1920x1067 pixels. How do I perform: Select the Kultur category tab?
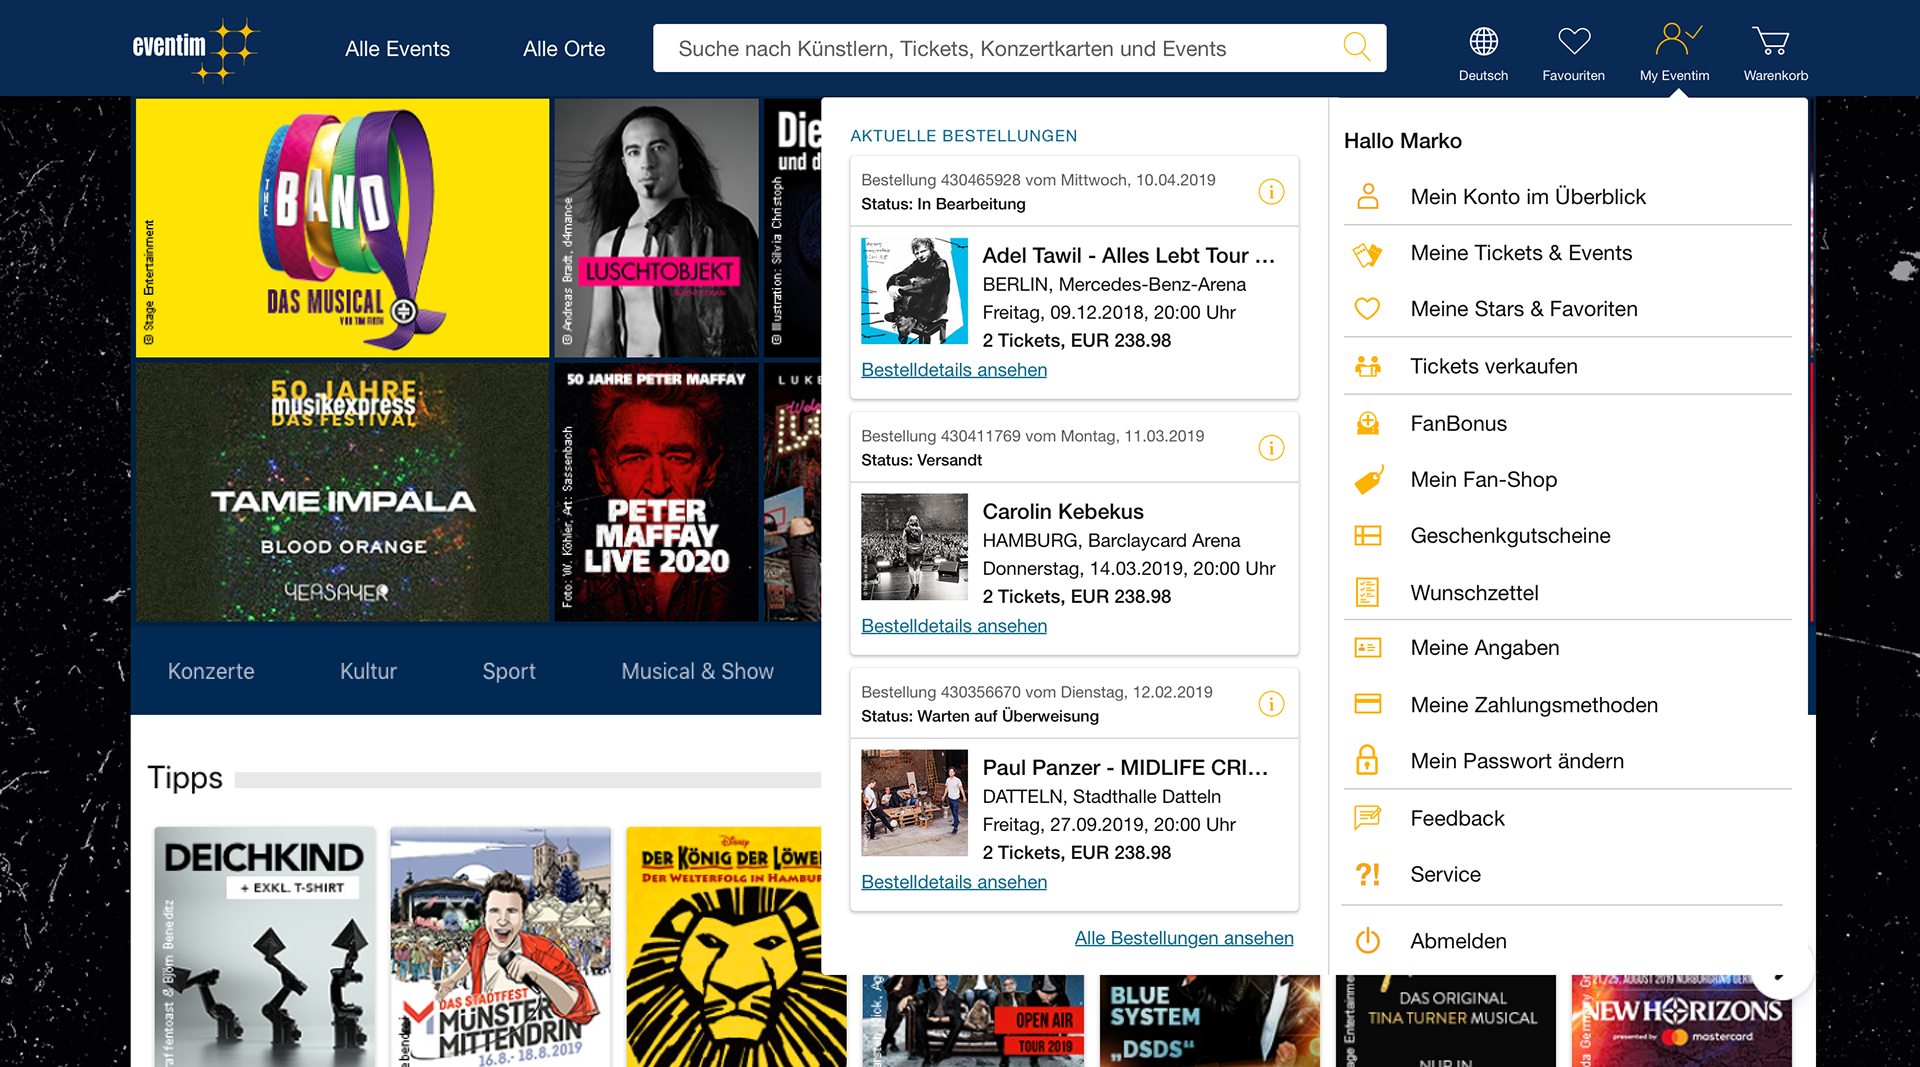368,671
